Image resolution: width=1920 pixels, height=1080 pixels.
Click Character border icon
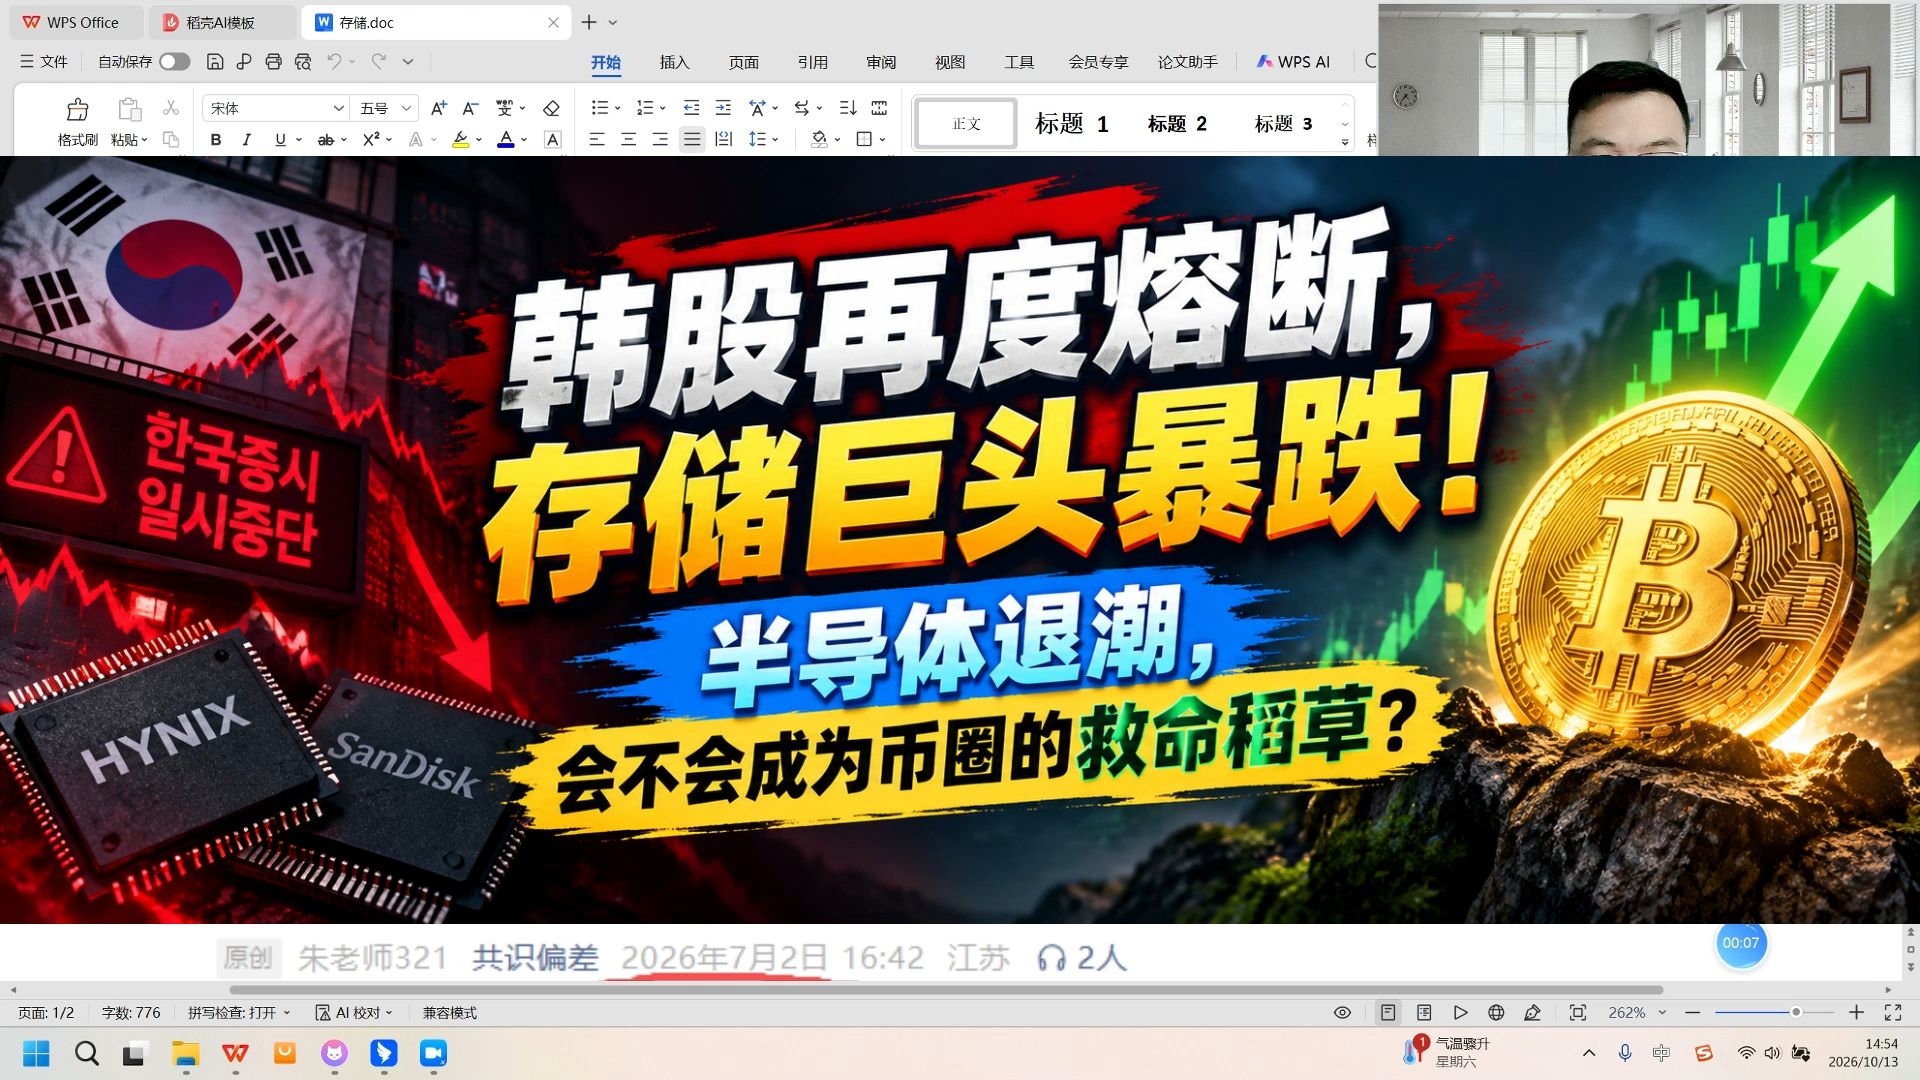552,139
